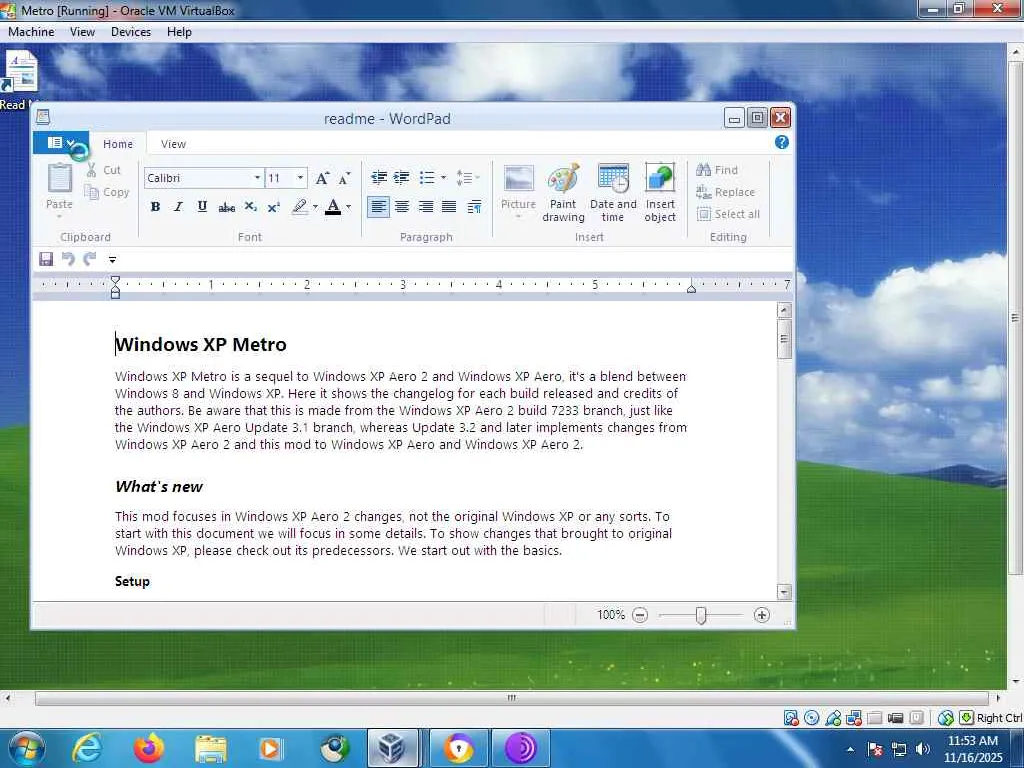Viewport: 1024px width, 768px height.
Task: Switch to the Home ribbon tab
Action: click(118, 144)
